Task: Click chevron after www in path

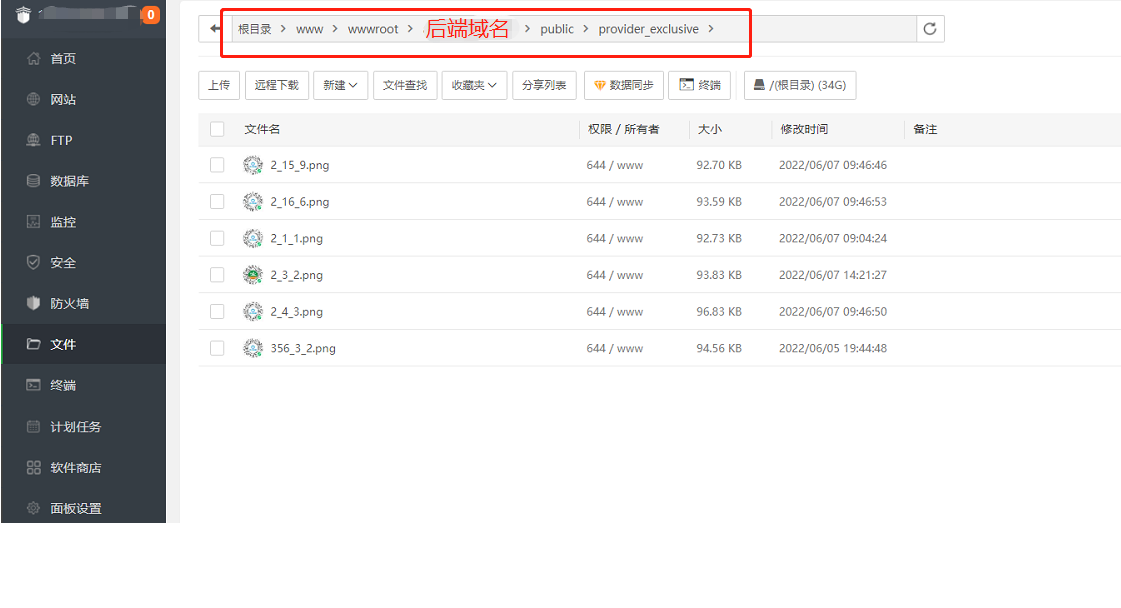Action: tap(335, 29)
